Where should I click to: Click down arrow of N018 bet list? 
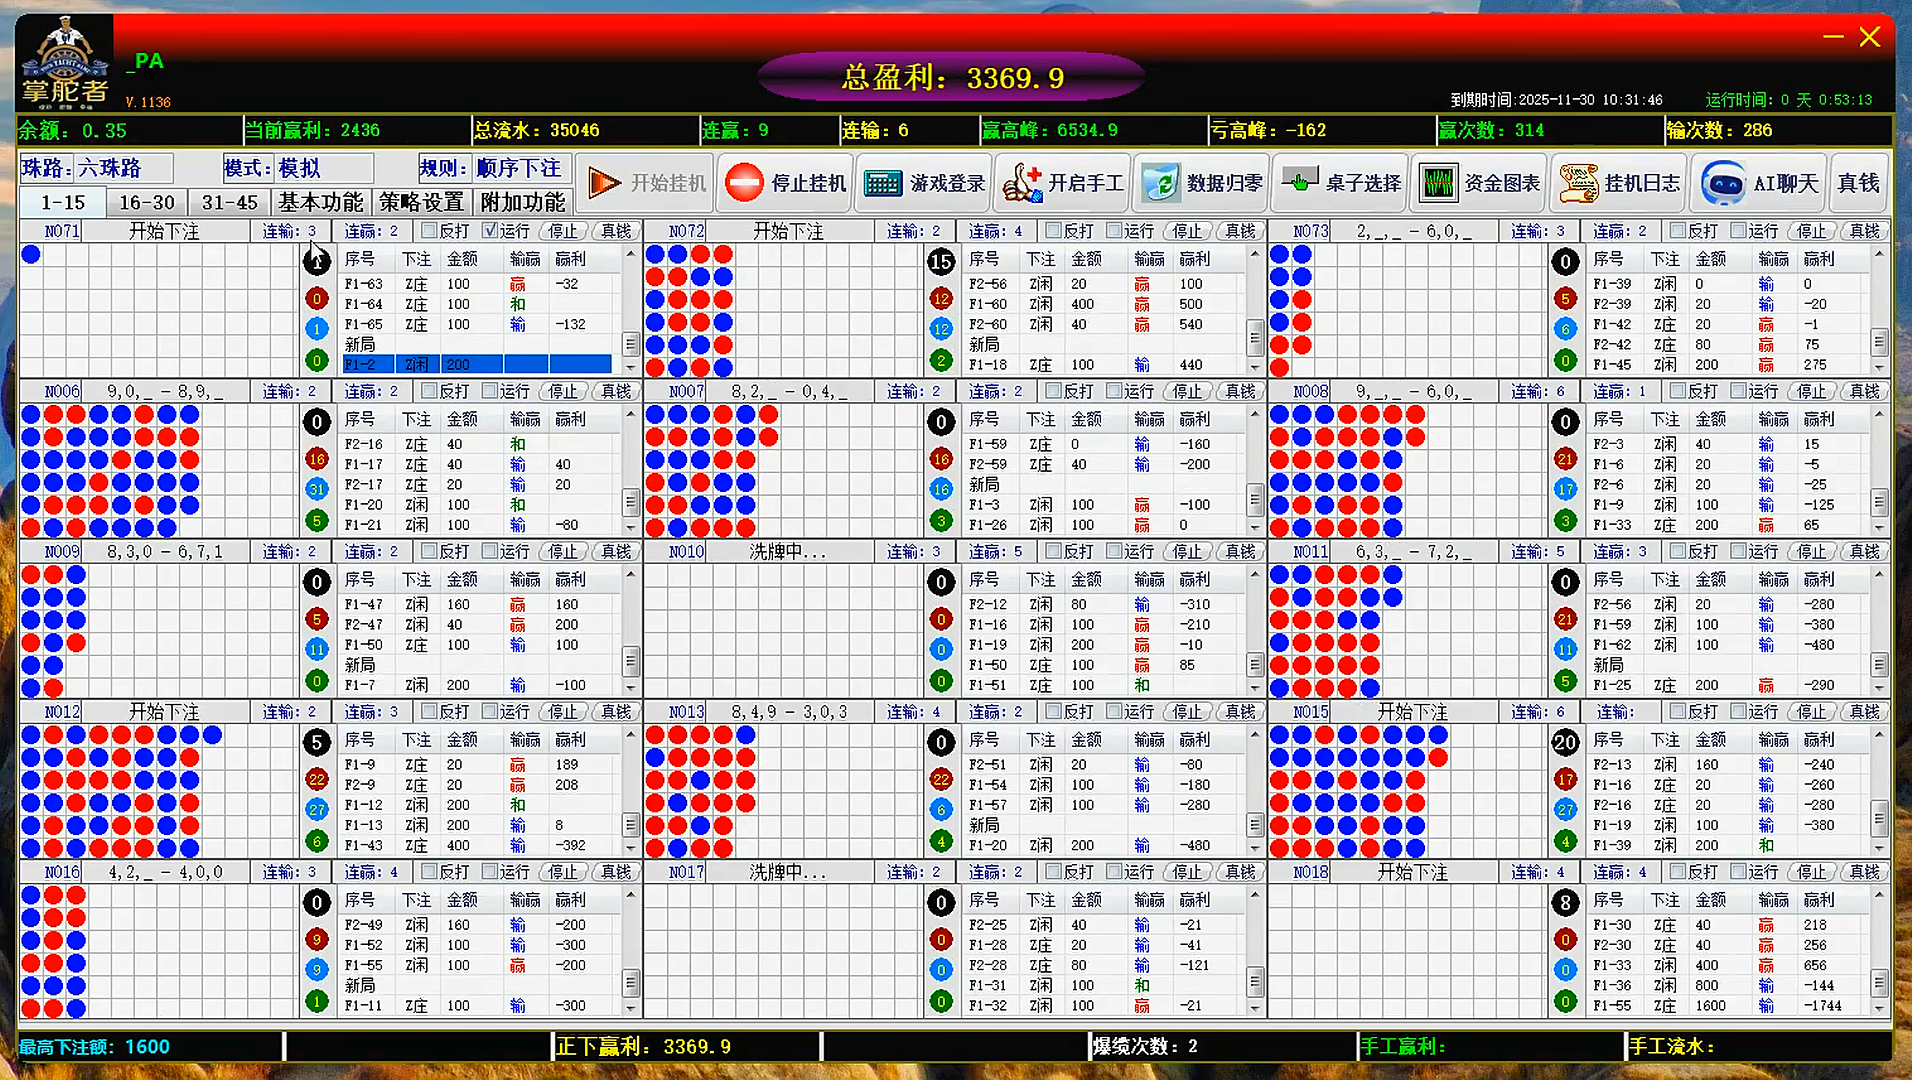click(1879, 1007)
